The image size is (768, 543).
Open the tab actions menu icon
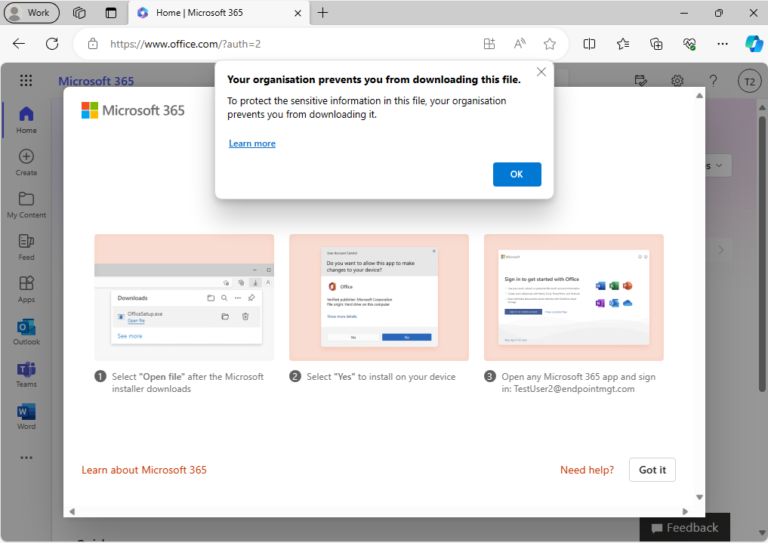tap(111, 13)
